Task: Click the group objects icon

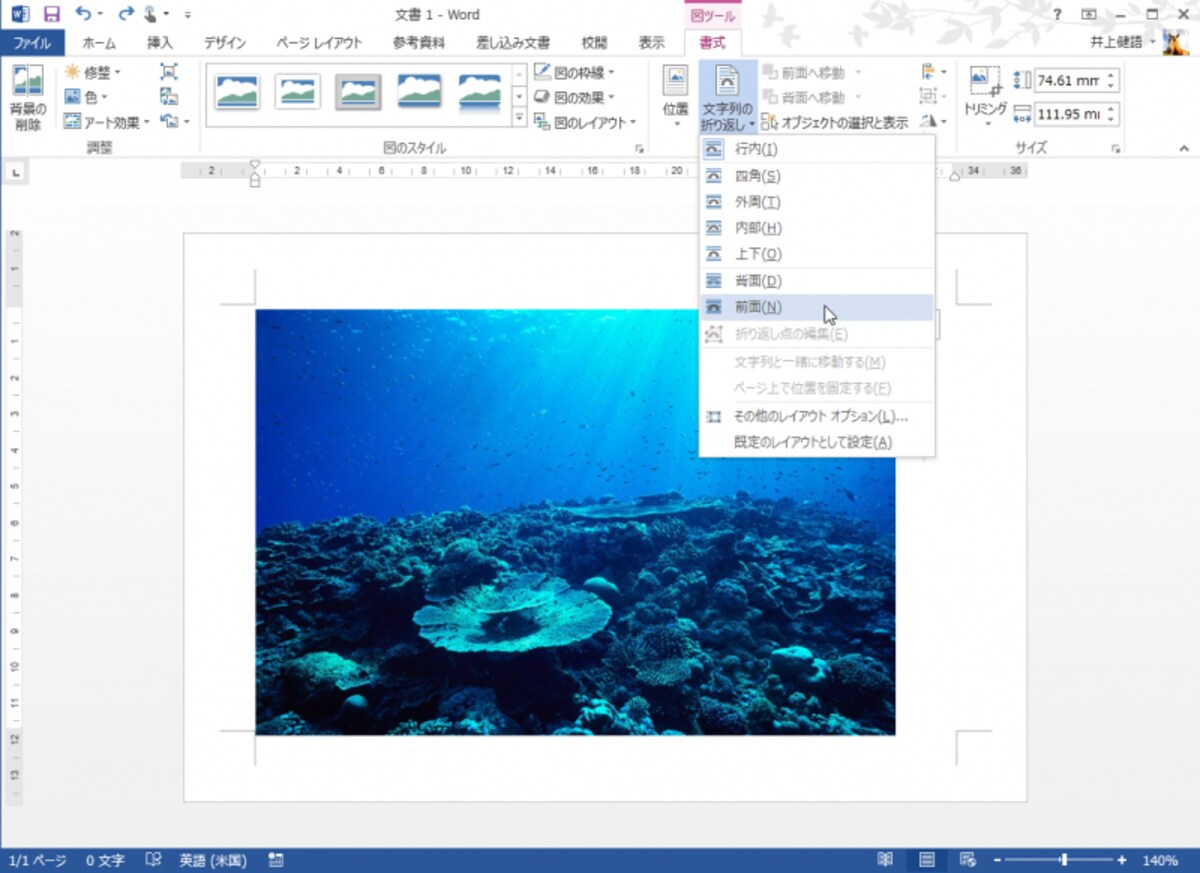Action: click(930, 96)
